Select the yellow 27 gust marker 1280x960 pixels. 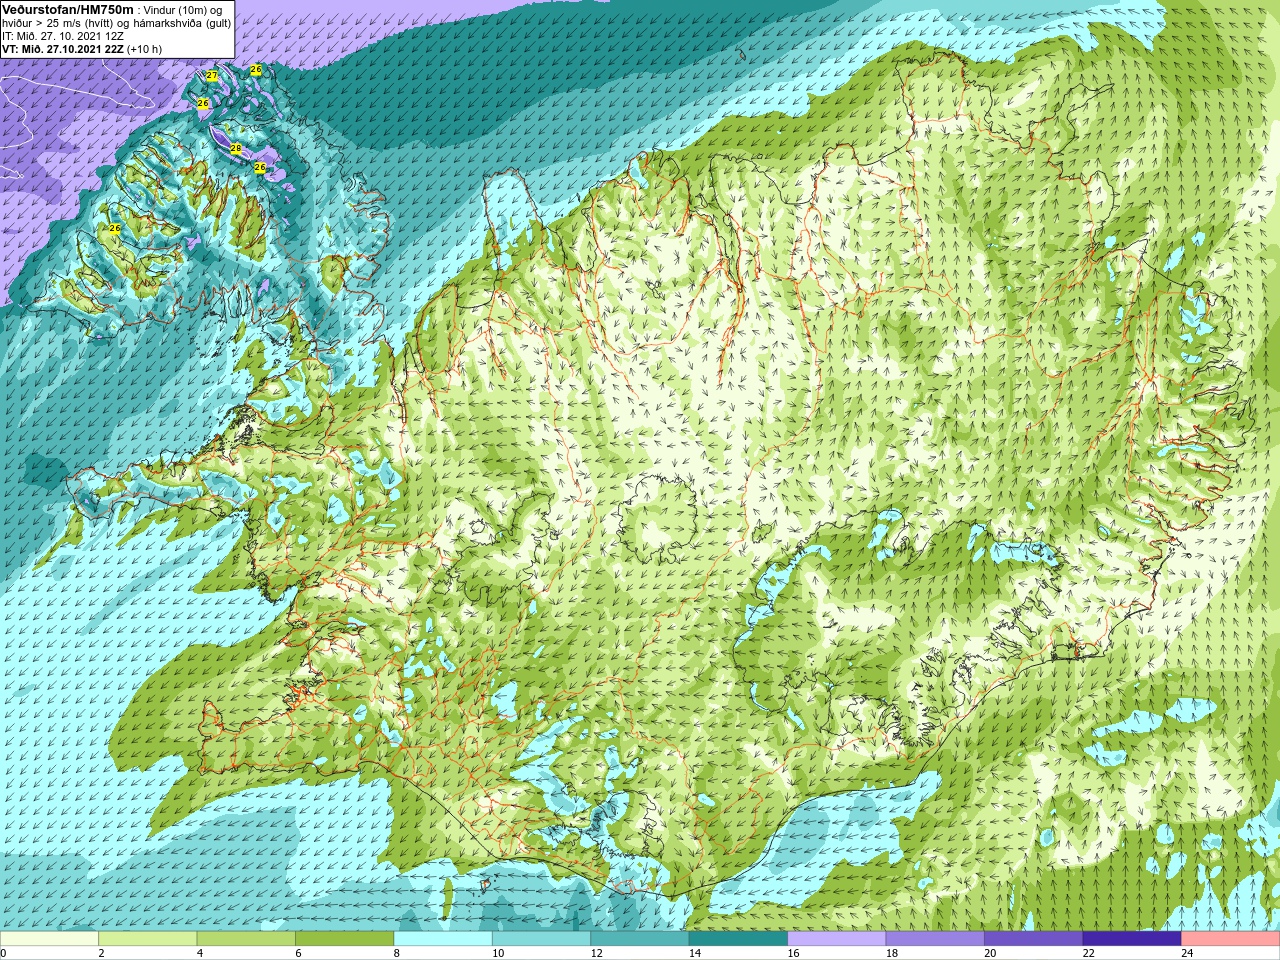(212, 76)
